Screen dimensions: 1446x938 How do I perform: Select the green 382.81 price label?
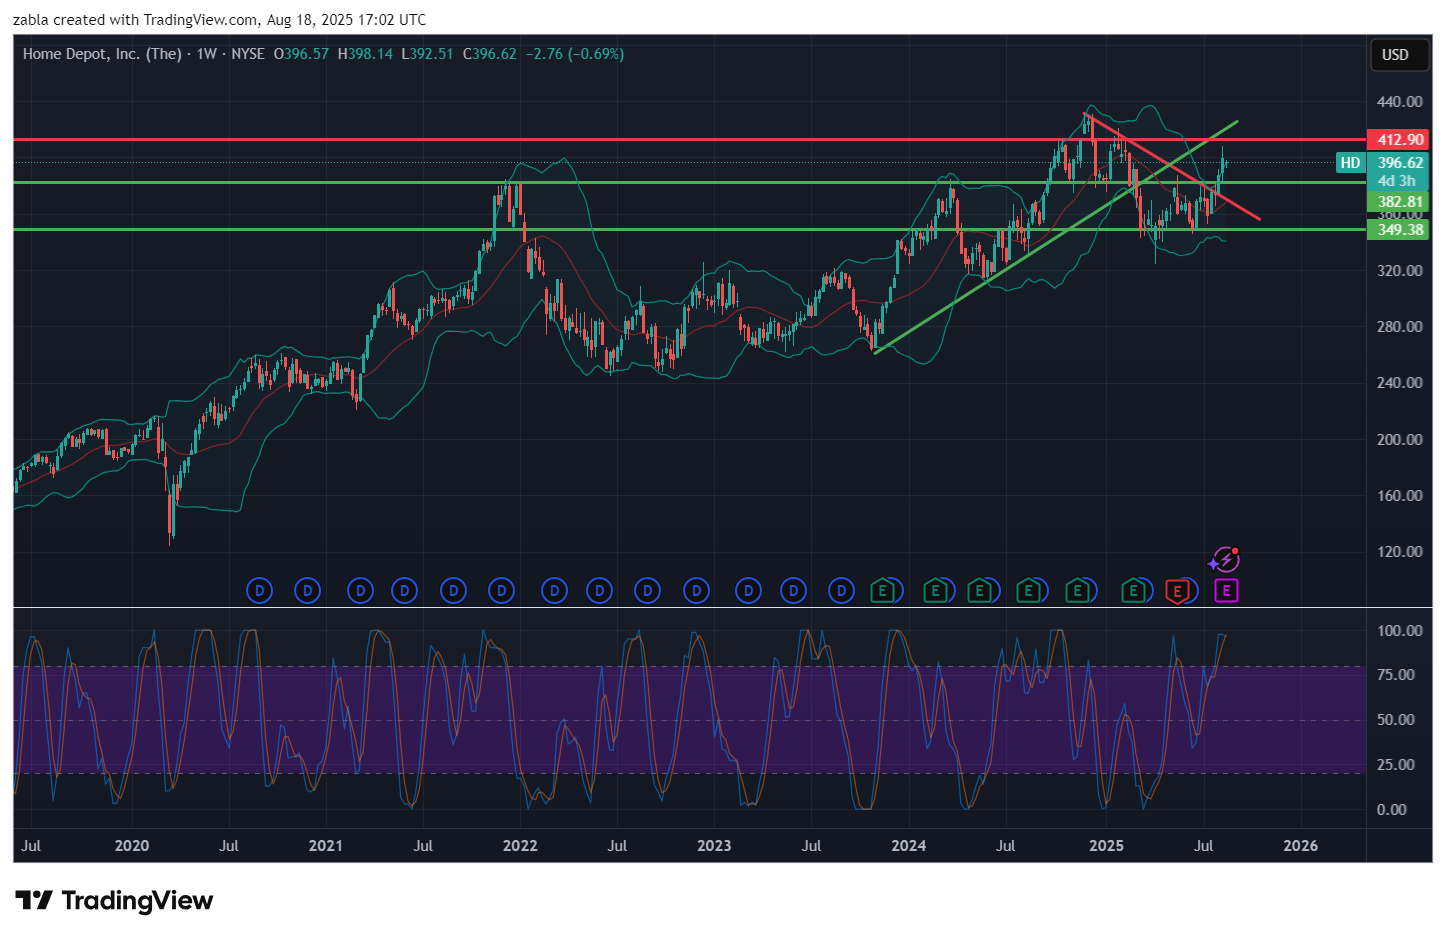click(x=1399, y=202)
